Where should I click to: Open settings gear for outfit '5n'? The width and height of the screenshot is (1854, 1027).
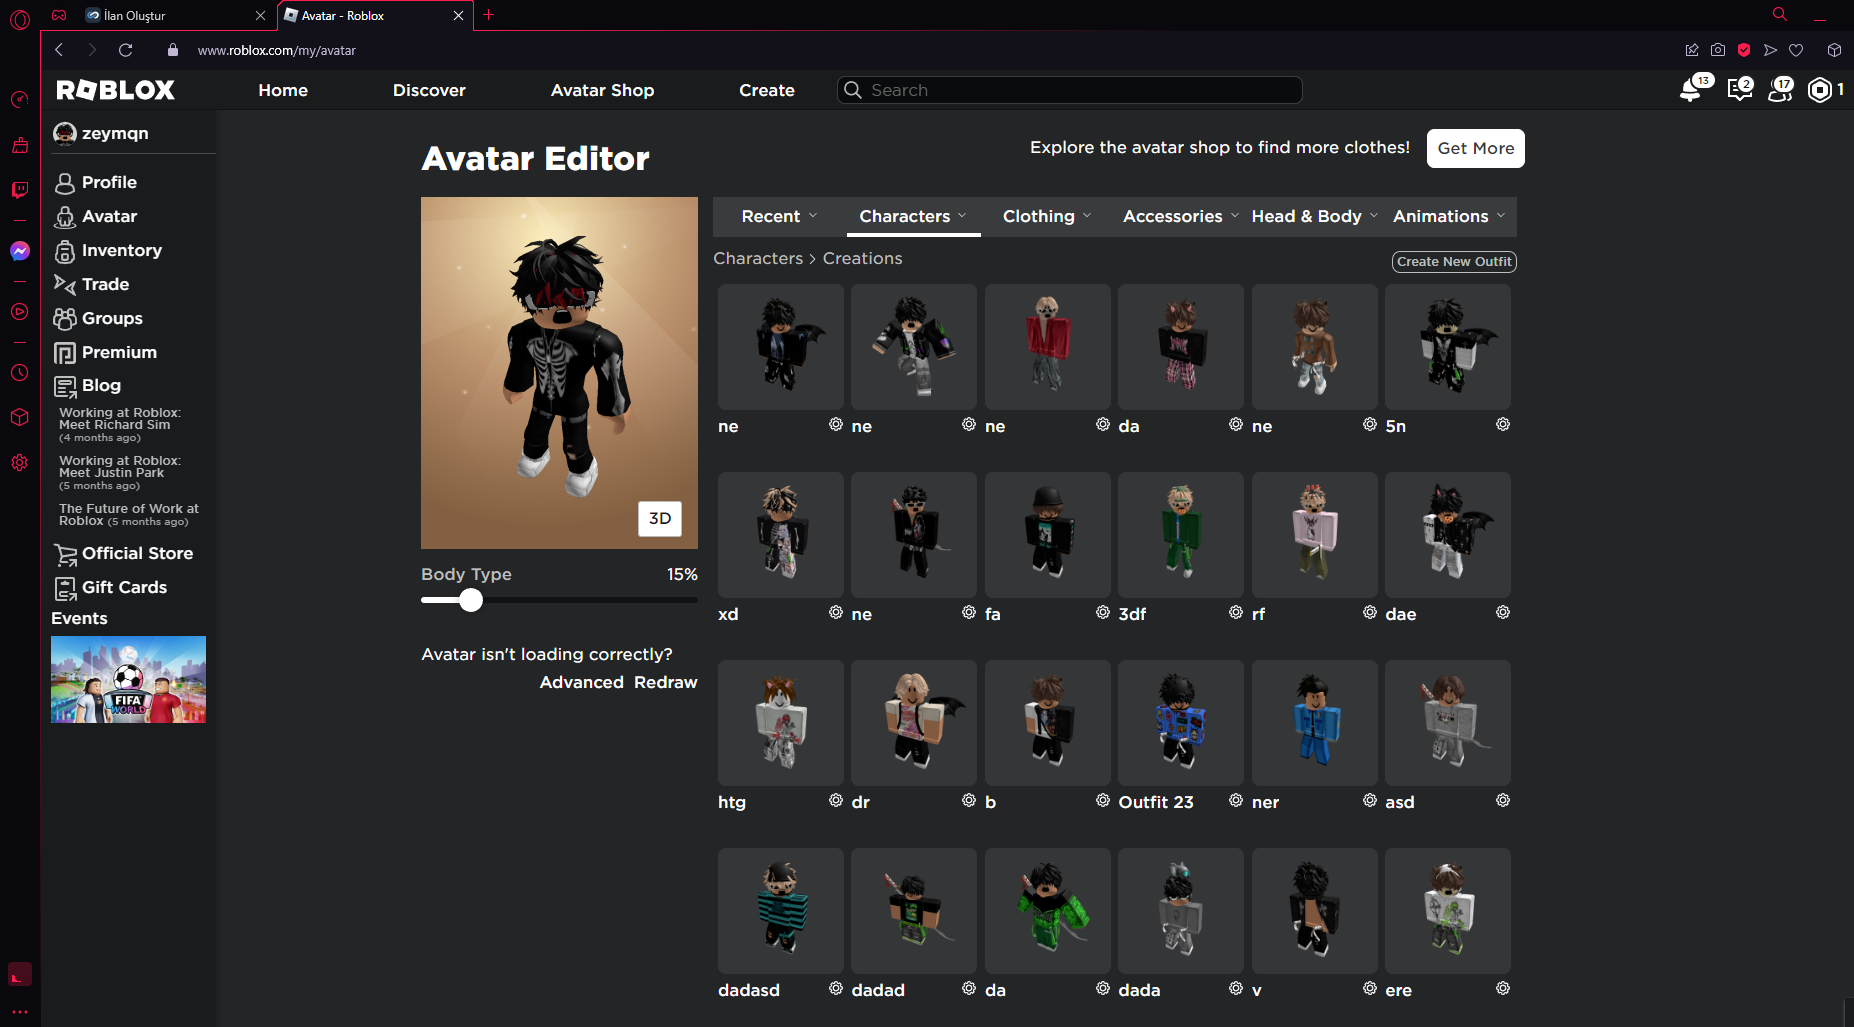[1503, 424]
